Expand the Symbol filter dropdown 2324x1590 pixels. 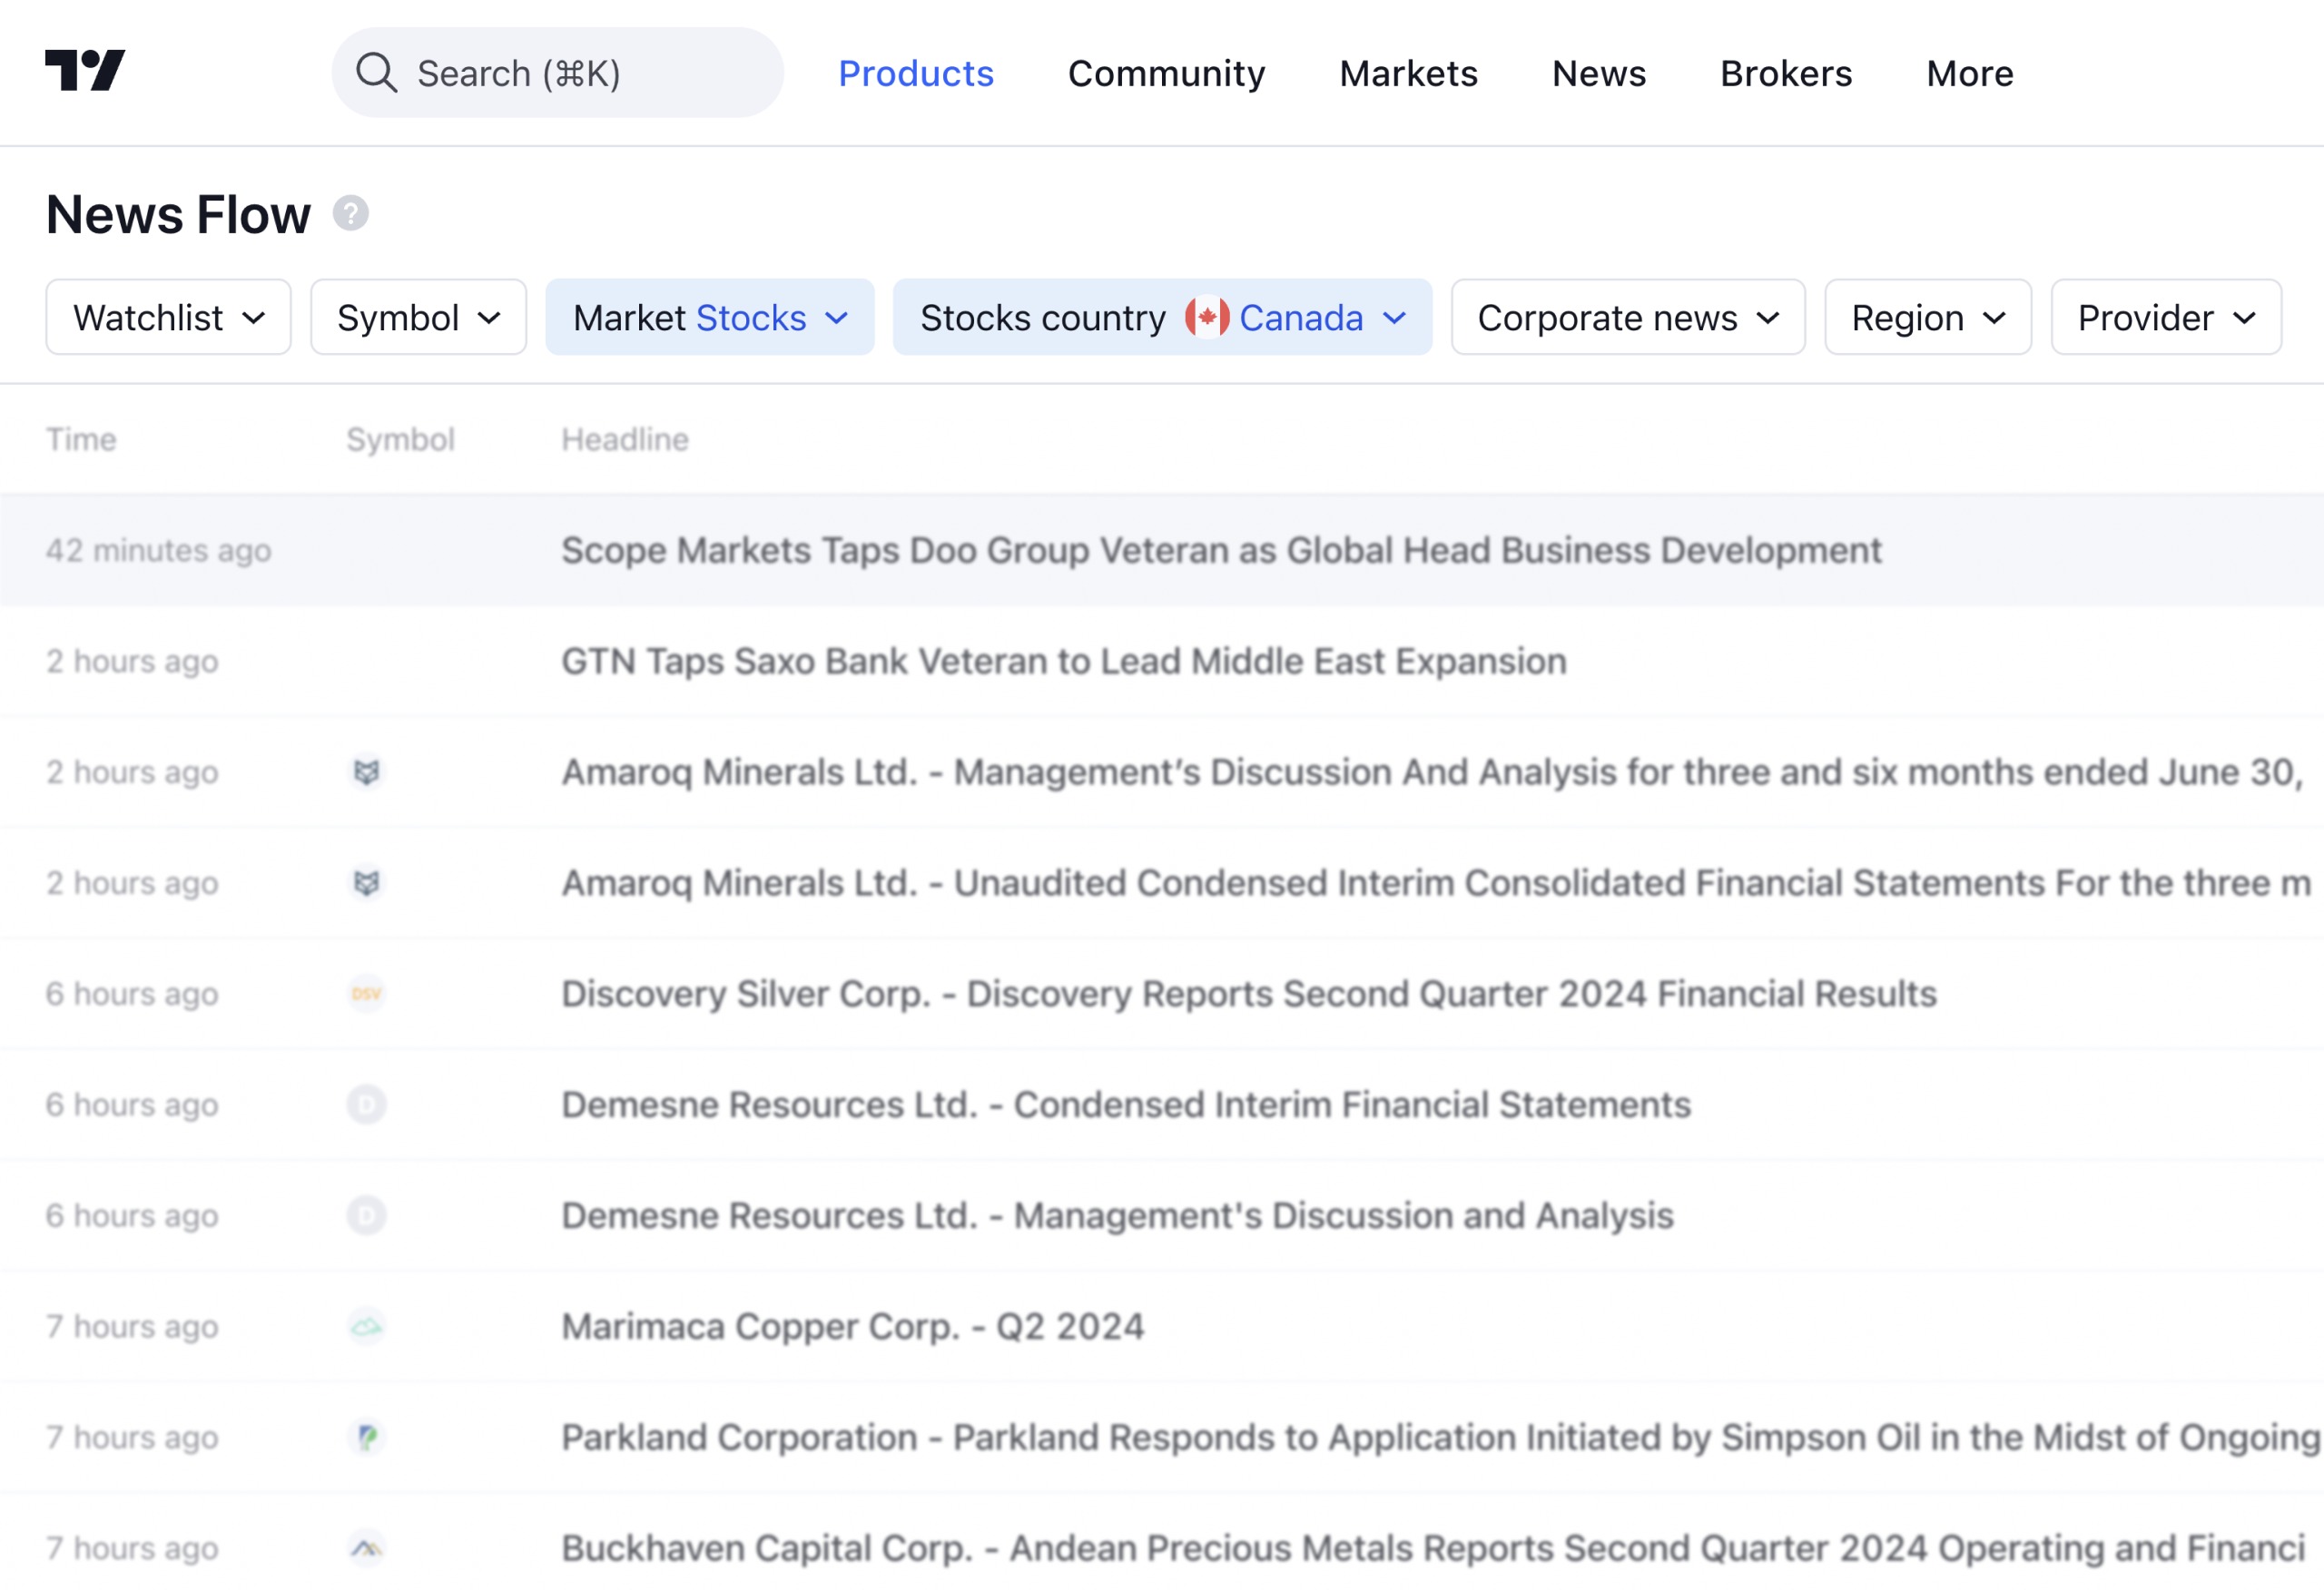pos(418,318)
